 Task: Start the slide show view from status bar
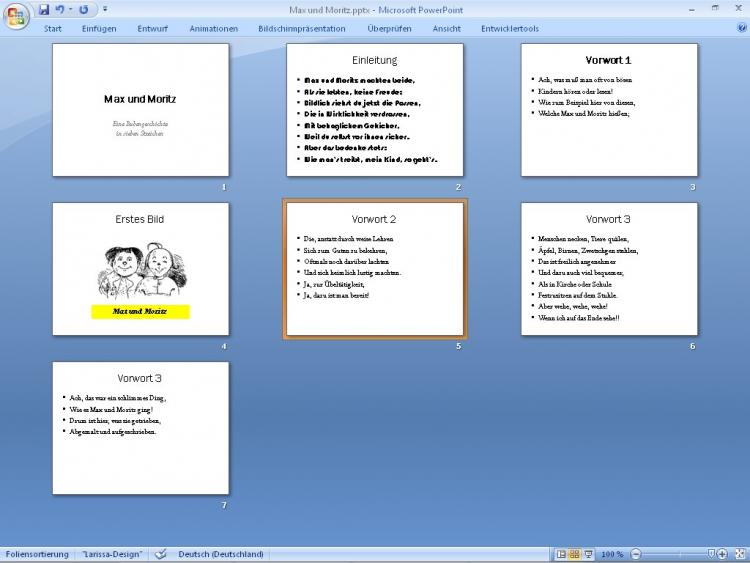(x=588, y=554)
